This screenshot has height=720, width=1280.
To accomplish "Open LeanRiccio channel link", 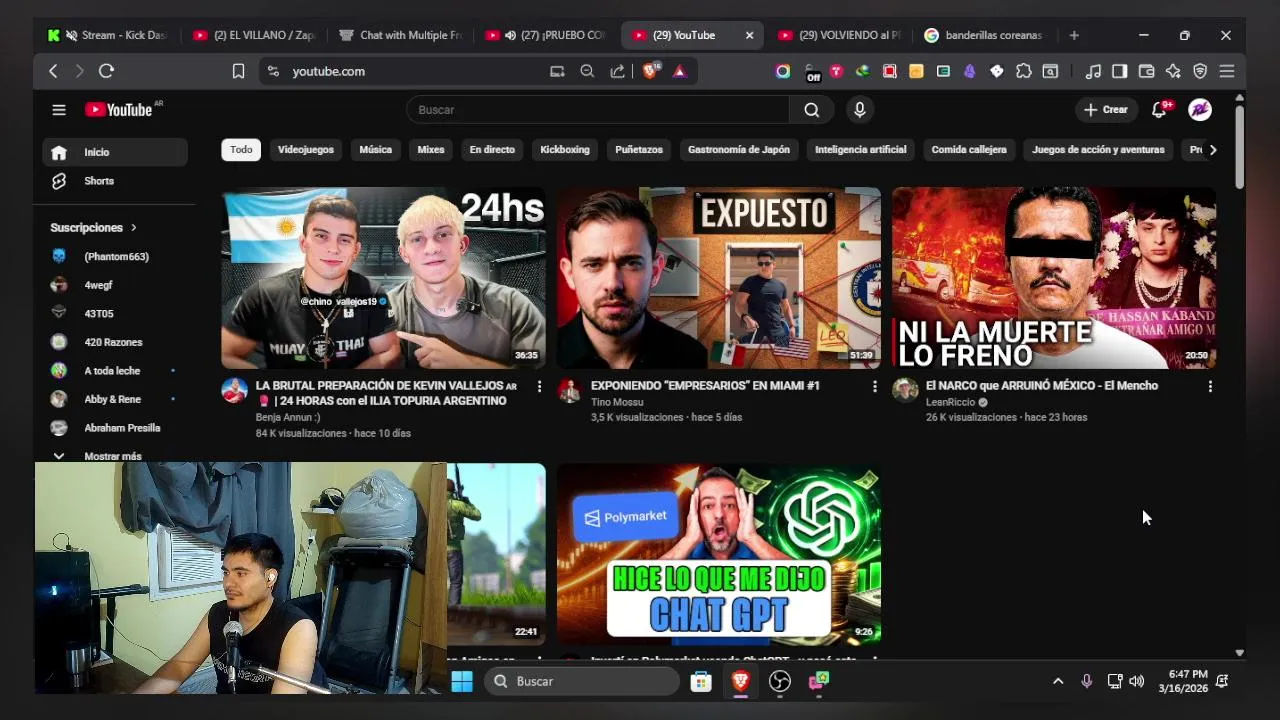I will [950, 402].
